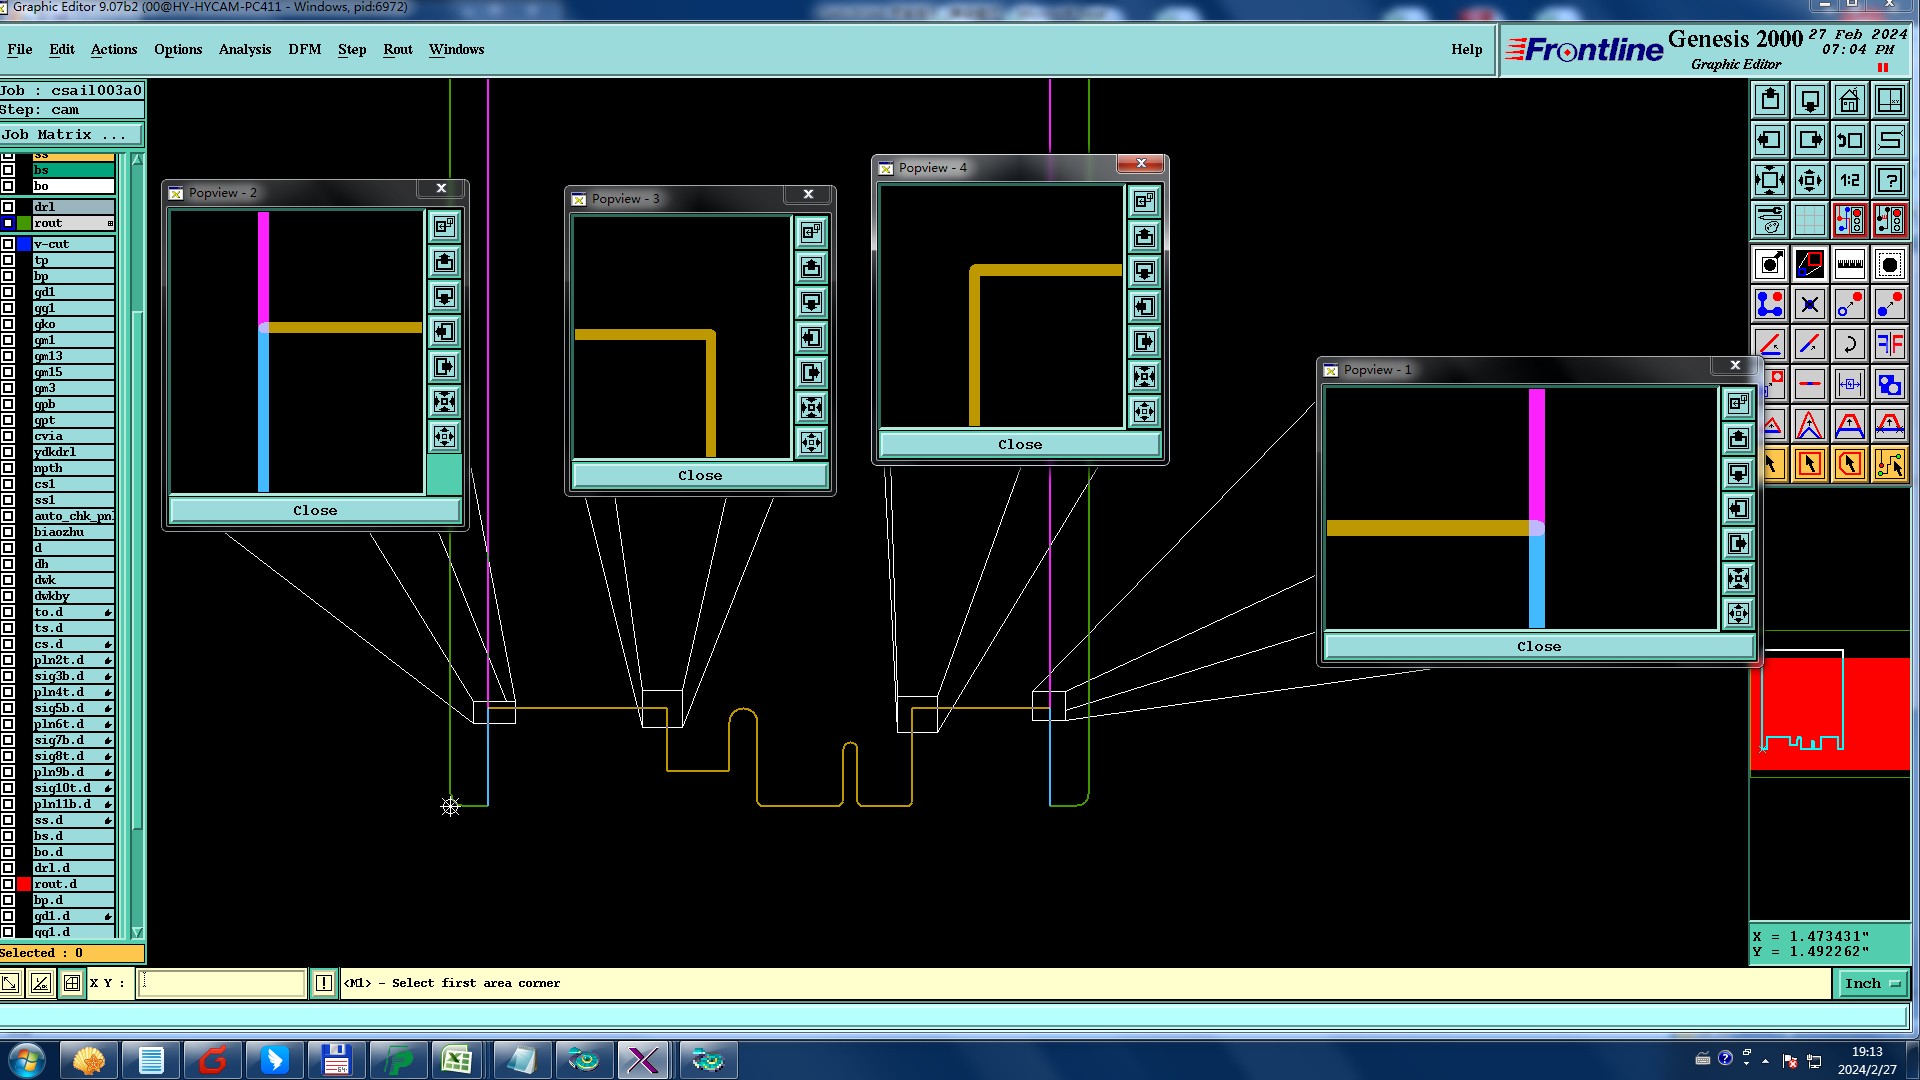Expand the small box icon on rout layer
Image resolution: width=1920 pixels, height=1080 pixels.
click(110, 223)
